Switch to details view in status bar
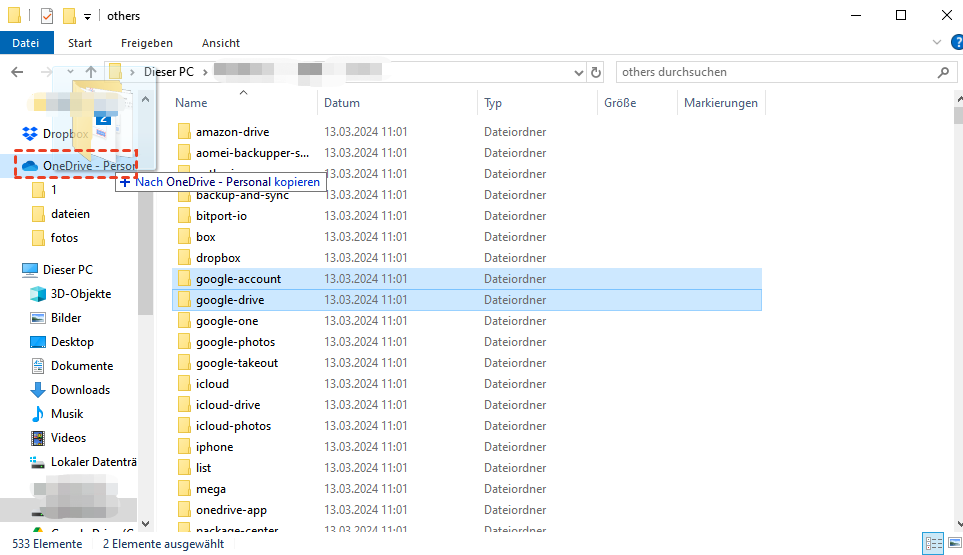This screenshot has height=555, width=963. click(x=933, y=544)
